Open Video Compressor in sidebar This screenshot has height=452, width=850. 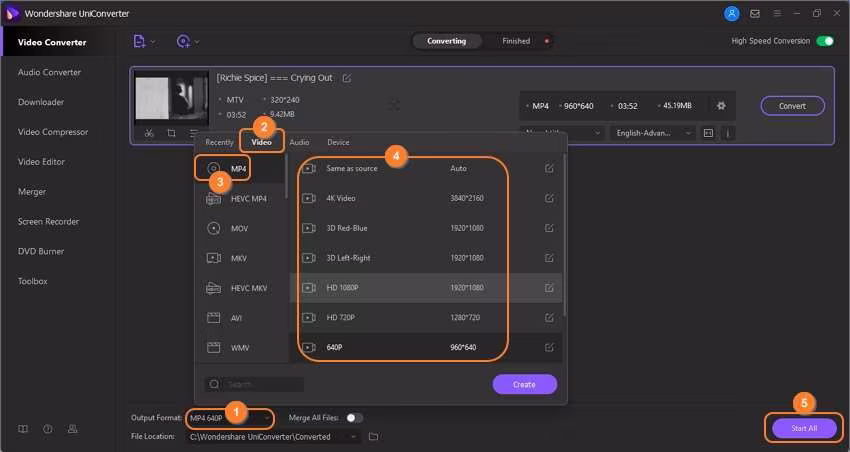coord(53,132)
